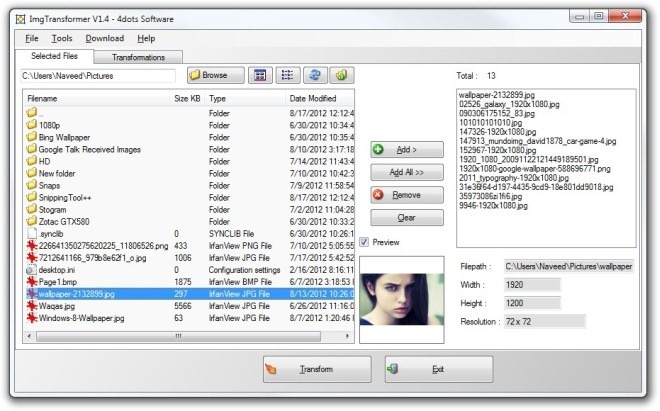Uncheck the Preview checkbox

tap(364, 241)
